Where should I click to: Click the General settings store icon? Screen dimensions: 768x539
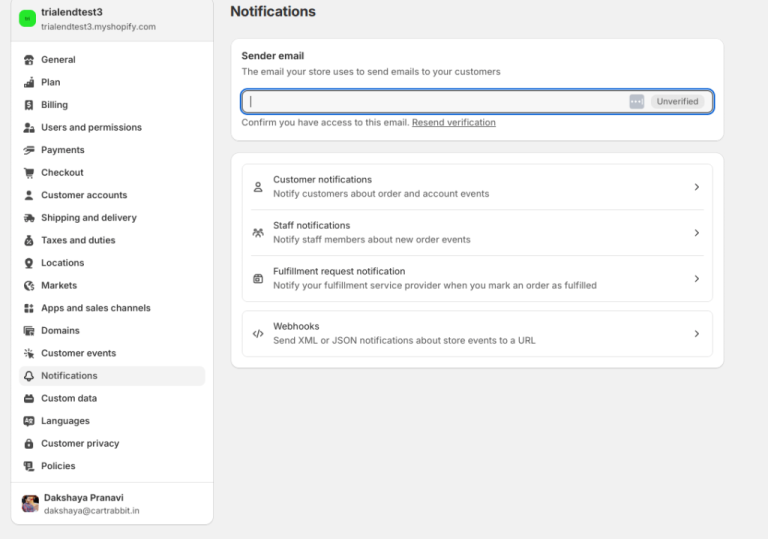(29, 60)
